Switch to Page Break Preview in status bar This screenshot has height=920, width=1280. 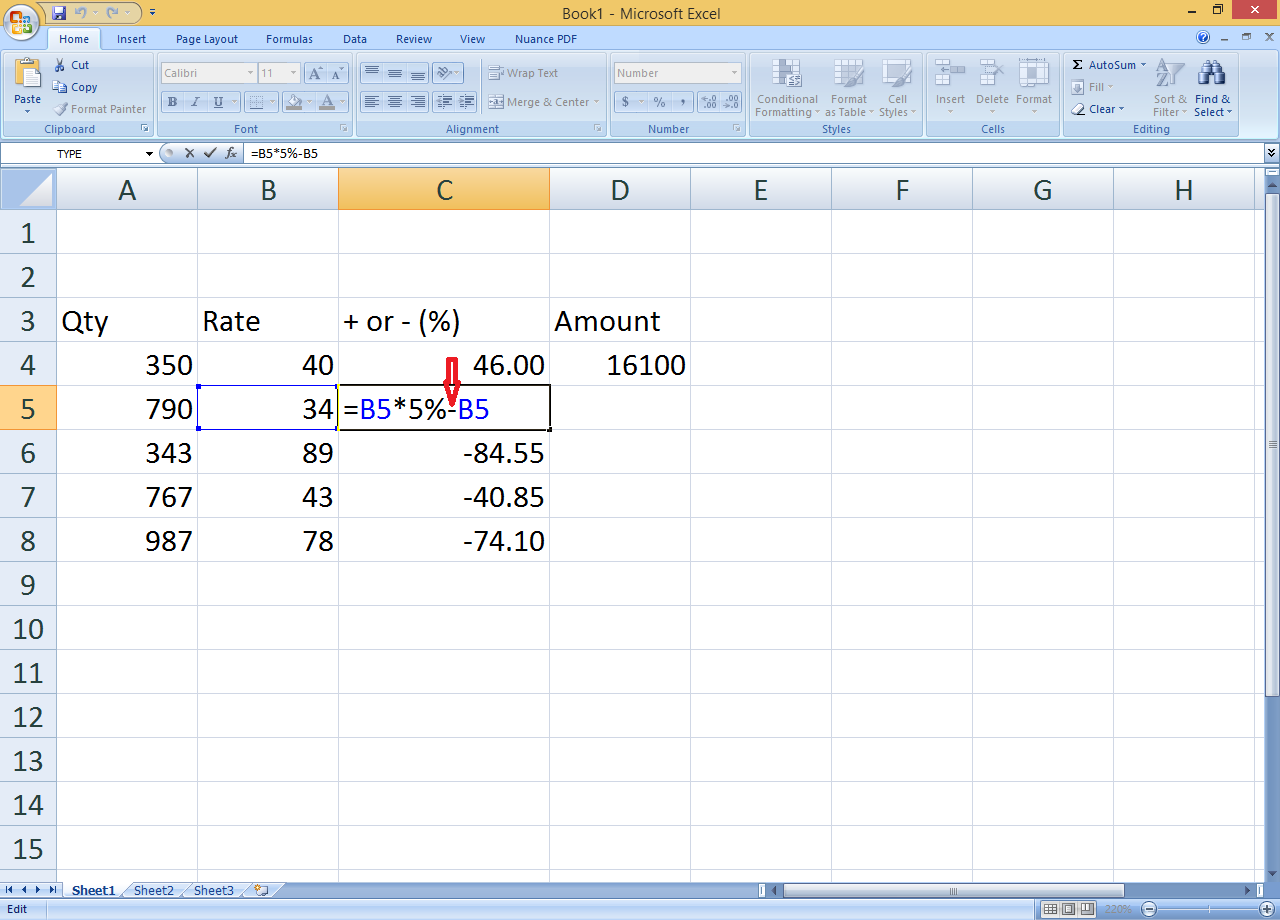1086,909
